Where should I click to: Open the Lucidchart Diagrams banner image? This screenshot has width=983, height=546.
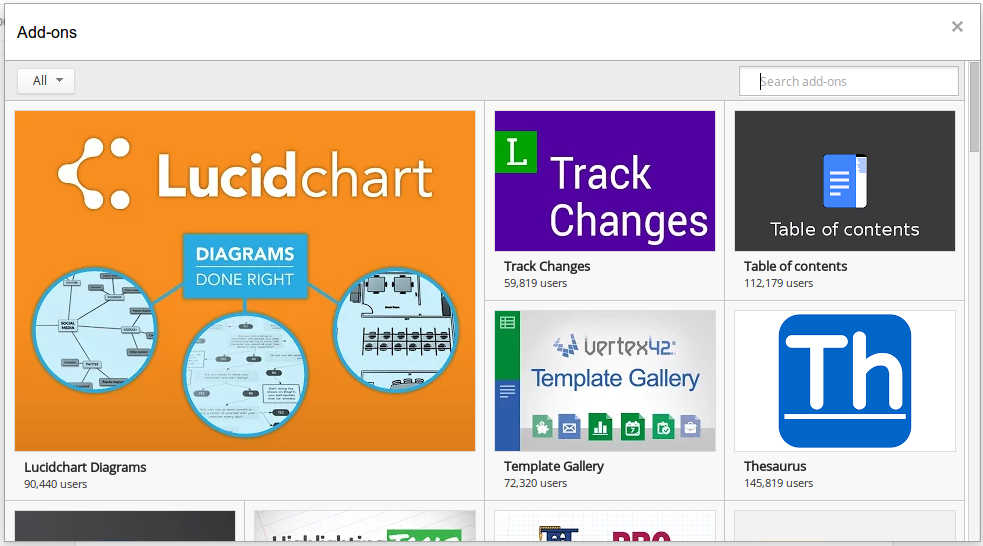coord(244,281)
